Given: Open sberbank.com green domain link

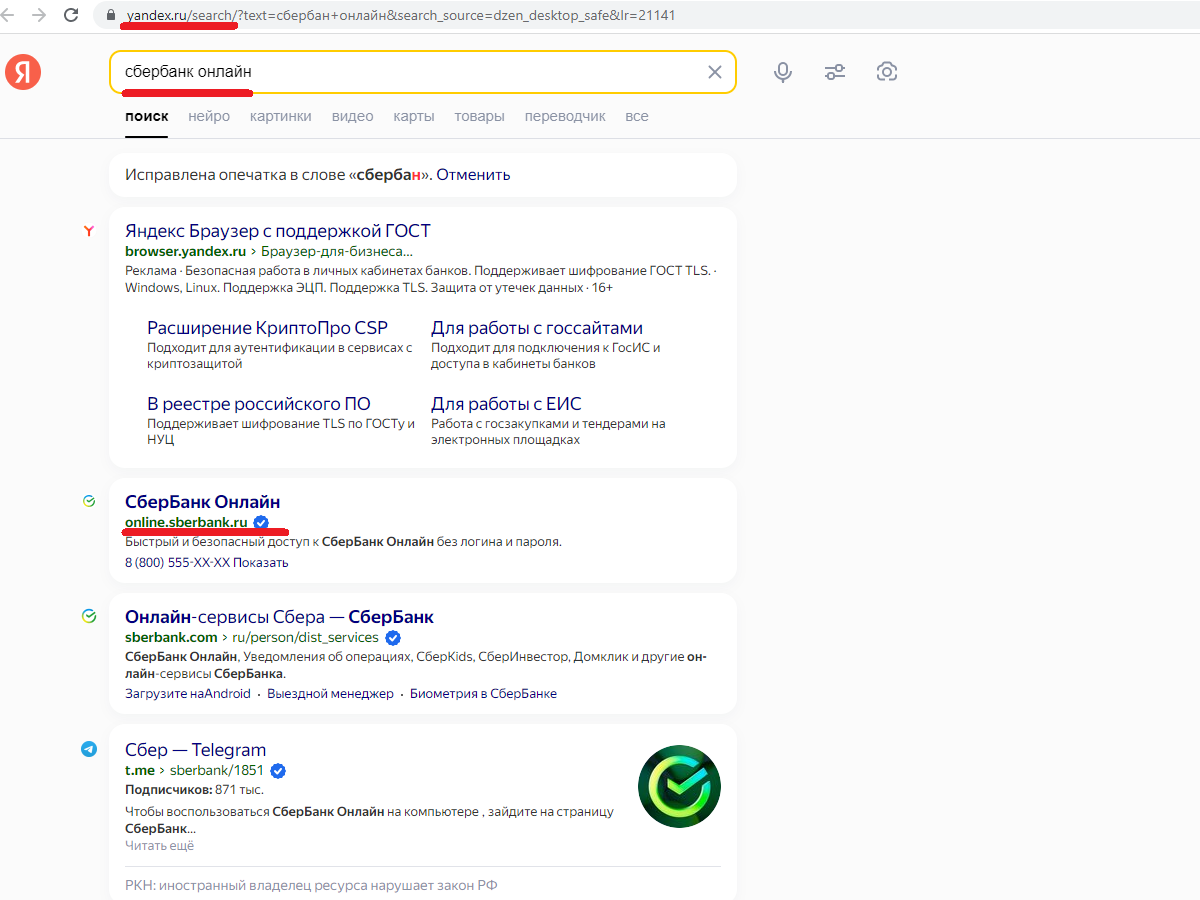Looking at the screenshot, I should click(171, 637).
